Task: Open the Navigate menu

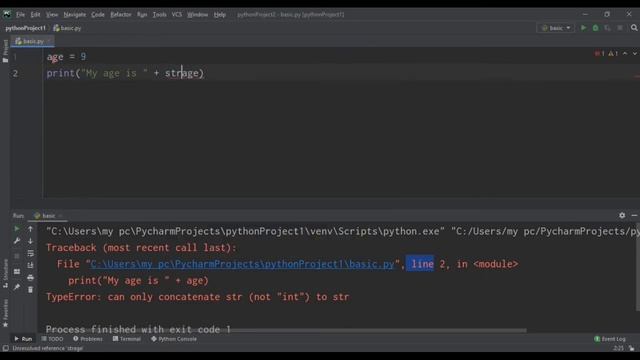Action: 75,14
